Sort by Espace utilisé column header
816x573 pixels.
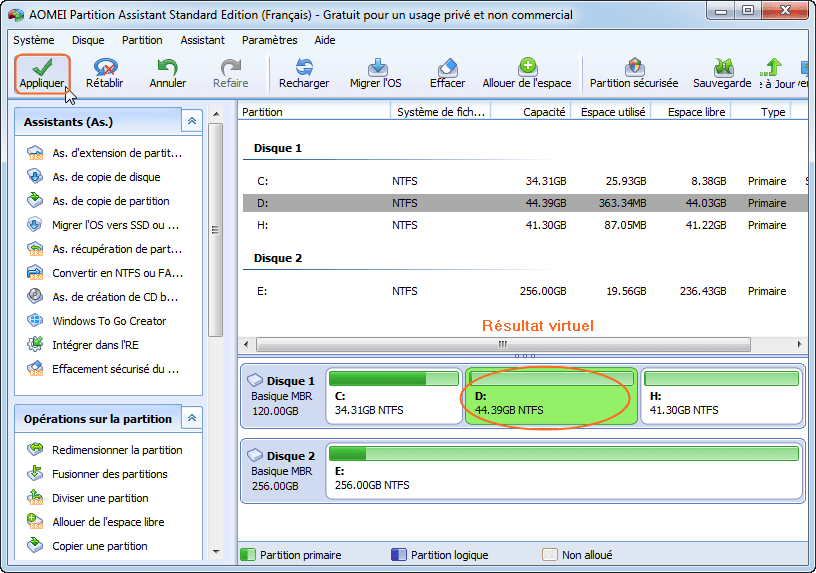tap(612, 112)
